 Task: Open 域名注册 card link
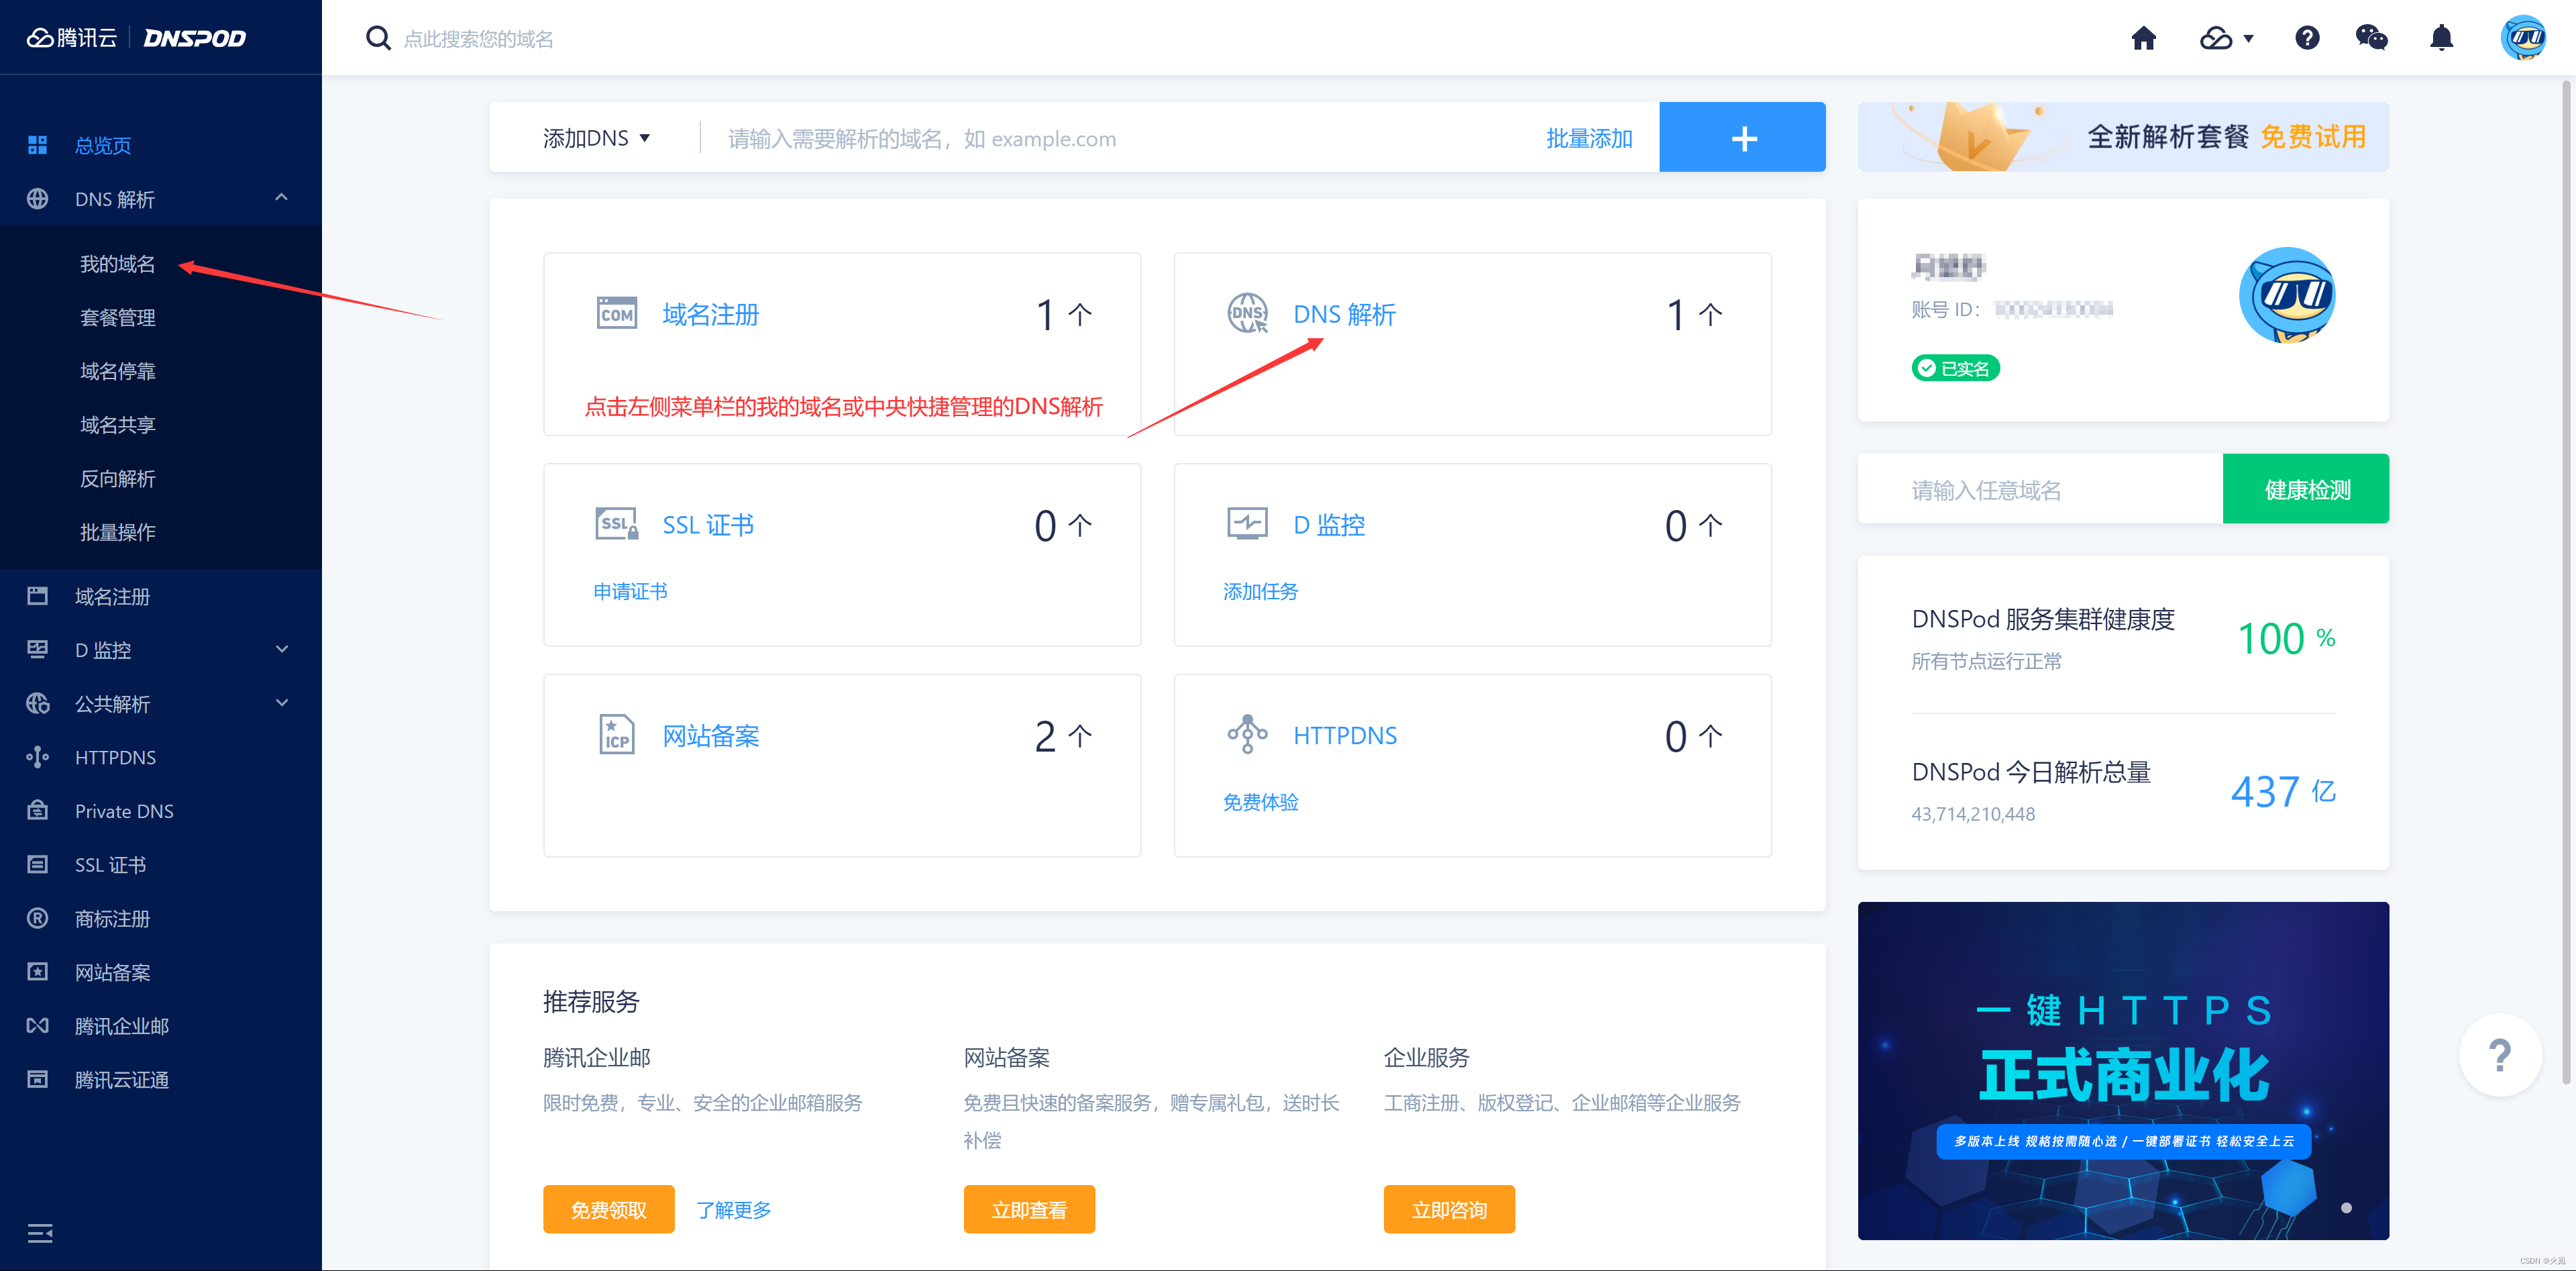click(710, 315)
